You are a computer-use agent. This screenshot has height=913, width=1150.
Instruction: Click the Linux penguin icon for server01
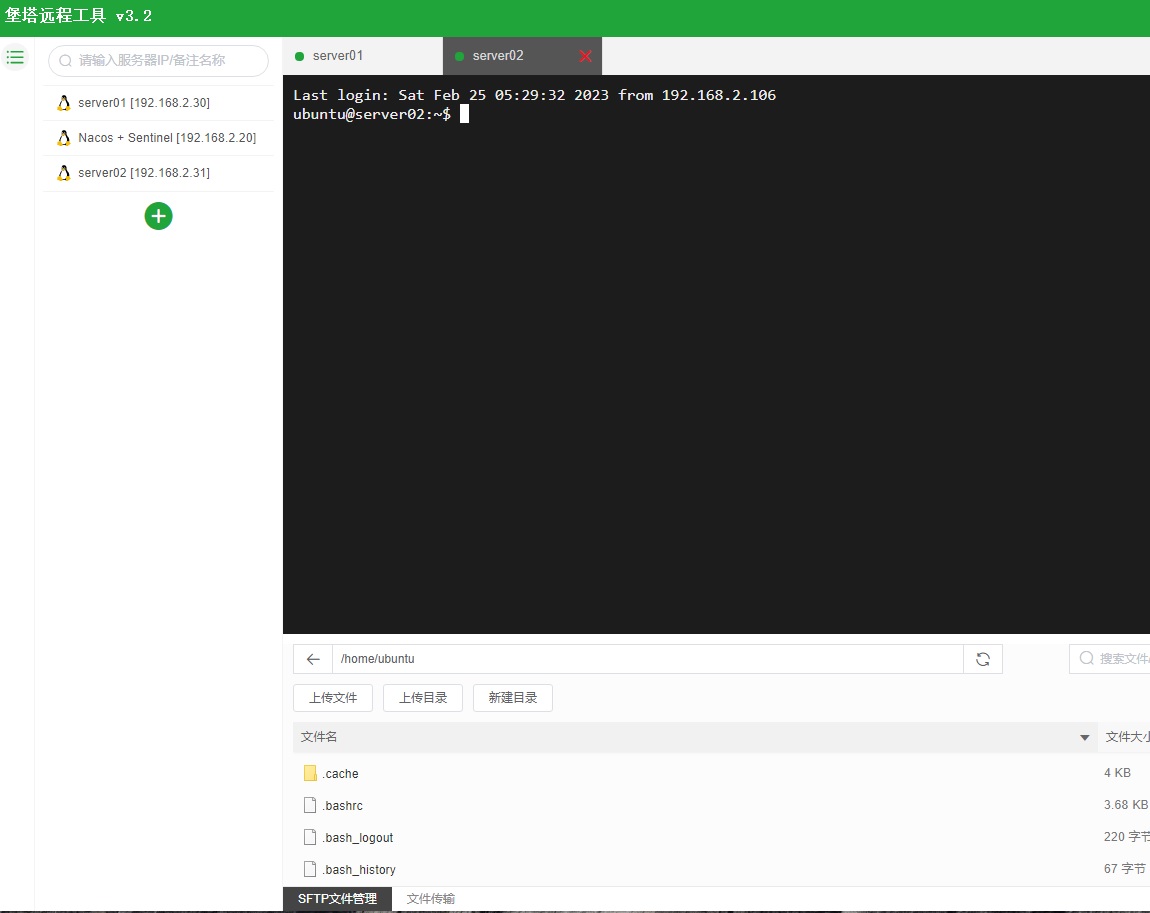[64, 103]
